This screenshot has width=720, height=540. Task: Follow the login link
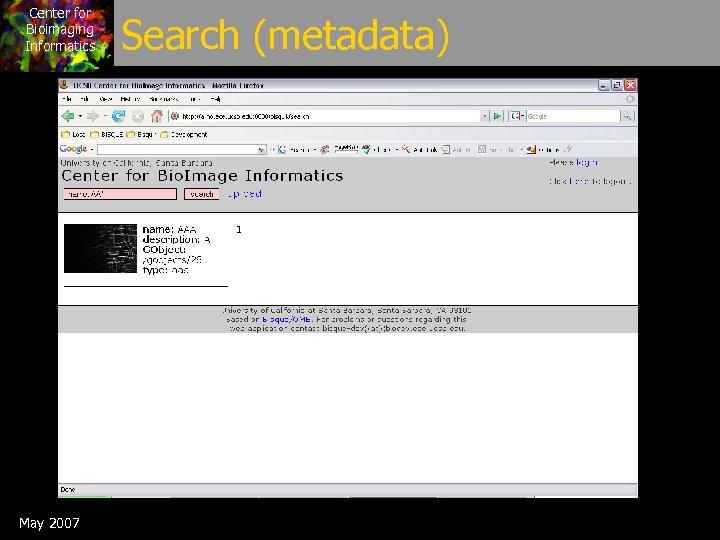click(x=586, y=162)
